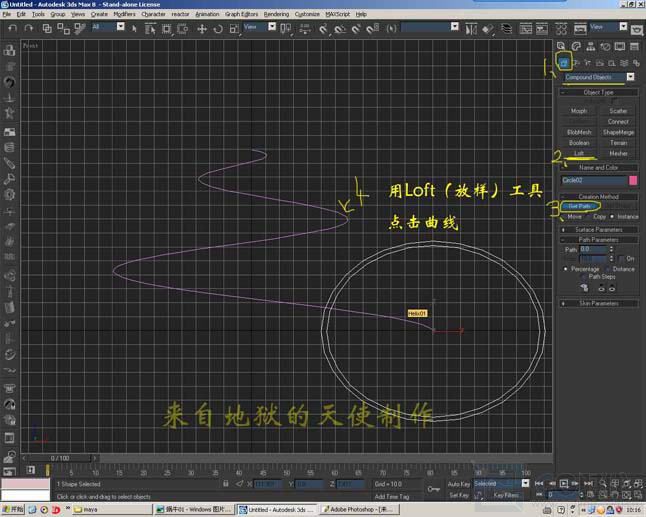This screenshot has height=517, width=646.
Task: Open the Motion command panel tab
Action: coord(605,46)
